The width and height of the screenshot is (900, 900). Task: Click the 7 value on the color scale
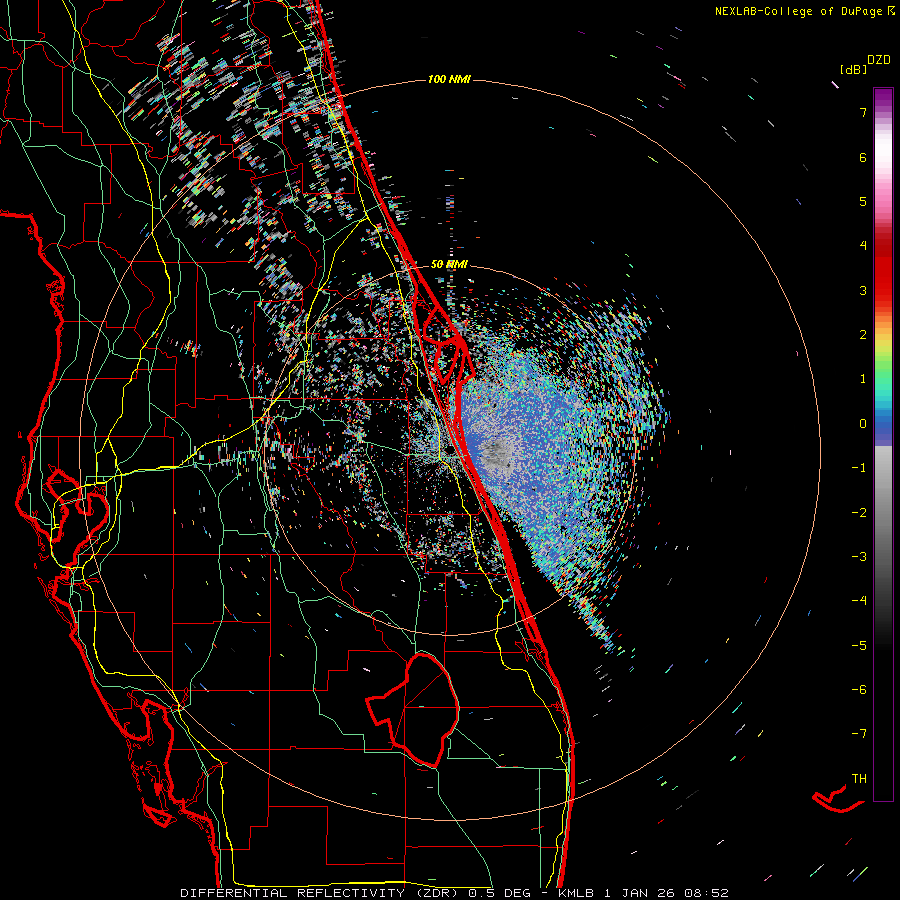[x=863, y=112]
